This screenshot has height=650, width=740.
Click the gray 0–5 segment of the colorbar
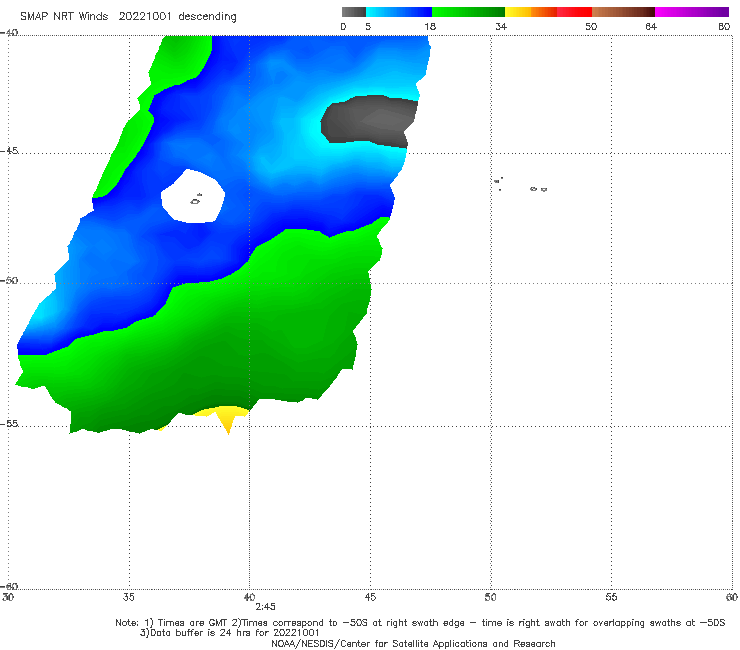[353, 12]
